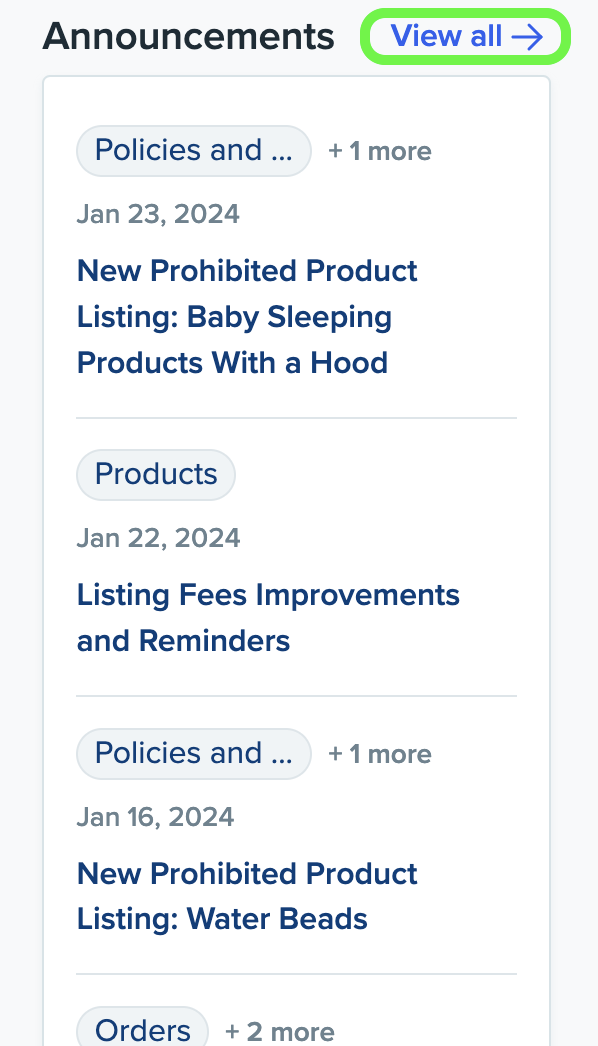Click the second 'New Prohibited Product Listing' title
The image size is (598, 1046).
click(247, 896)
